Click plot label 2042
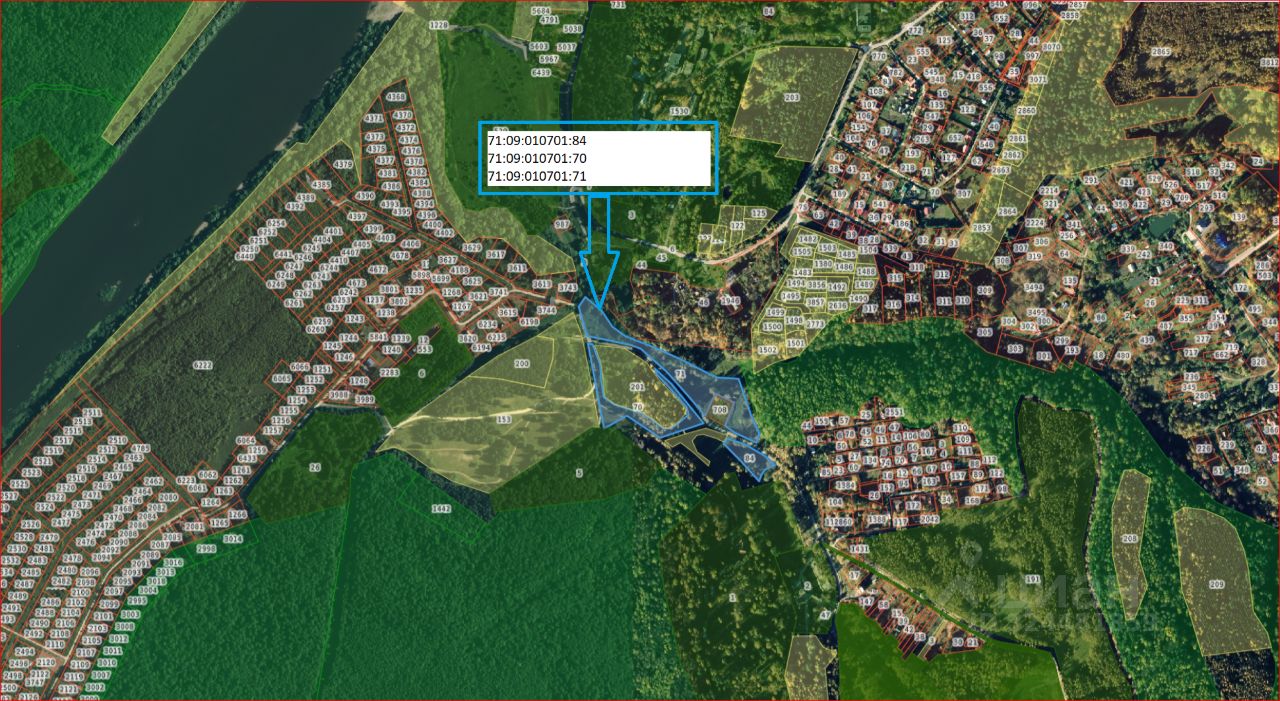This screenshot has height=701, width=1280. (929, 520)
